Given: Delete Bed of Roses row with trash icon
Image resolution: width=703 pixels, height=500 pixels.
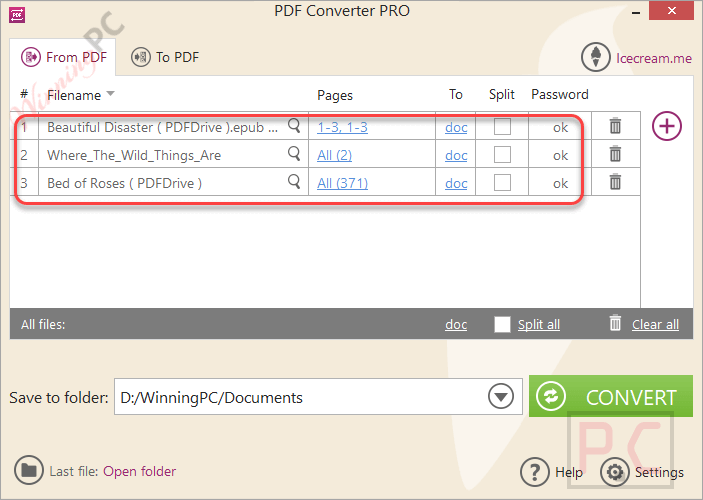Looking at the screenshot, I should (x=615, y=182).
